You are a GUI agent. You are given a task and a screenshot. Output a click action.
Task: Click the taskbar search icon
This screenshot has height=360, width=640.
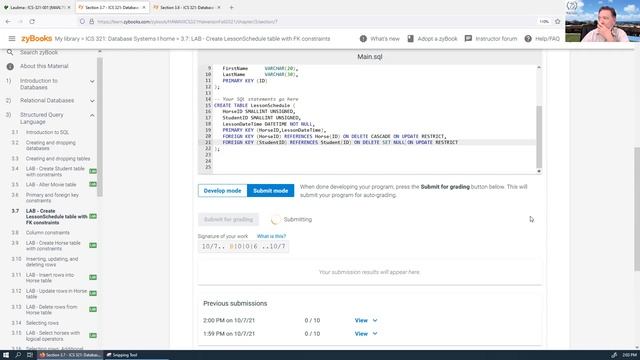pyautogui.click(x=18, y=355)
